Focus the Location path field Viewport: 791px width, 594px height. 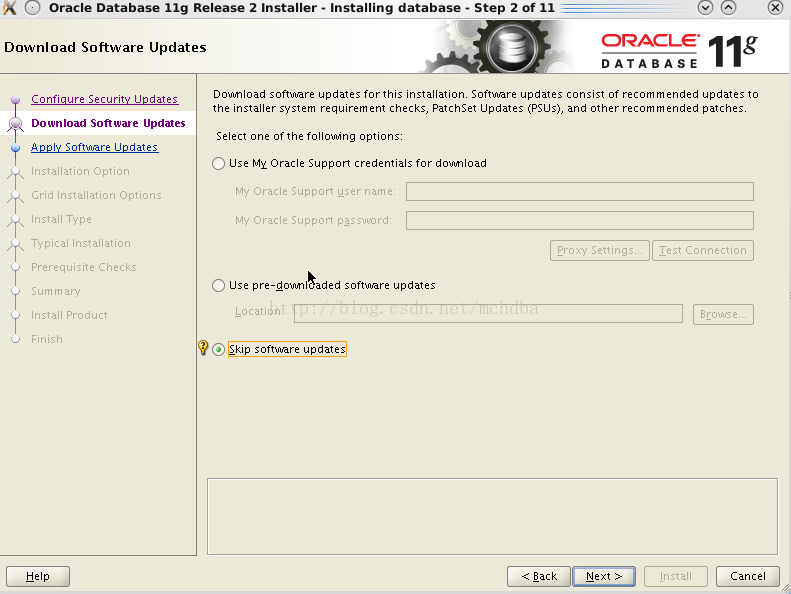point(488,313)
